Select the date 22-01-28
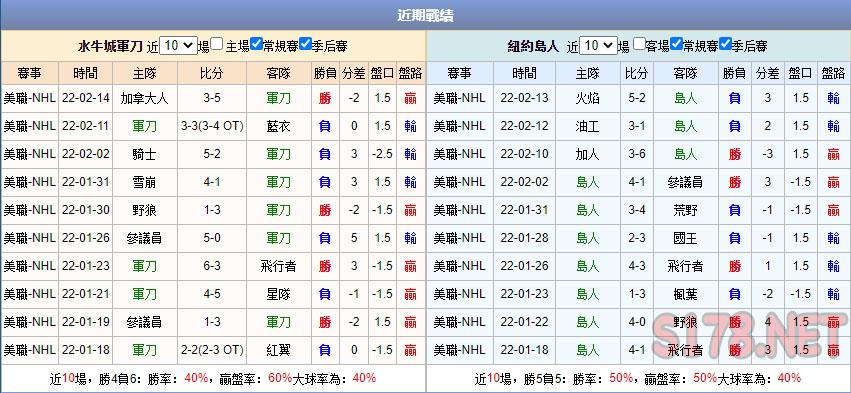This screenshot has width=851, height=393. pos(524,238)
